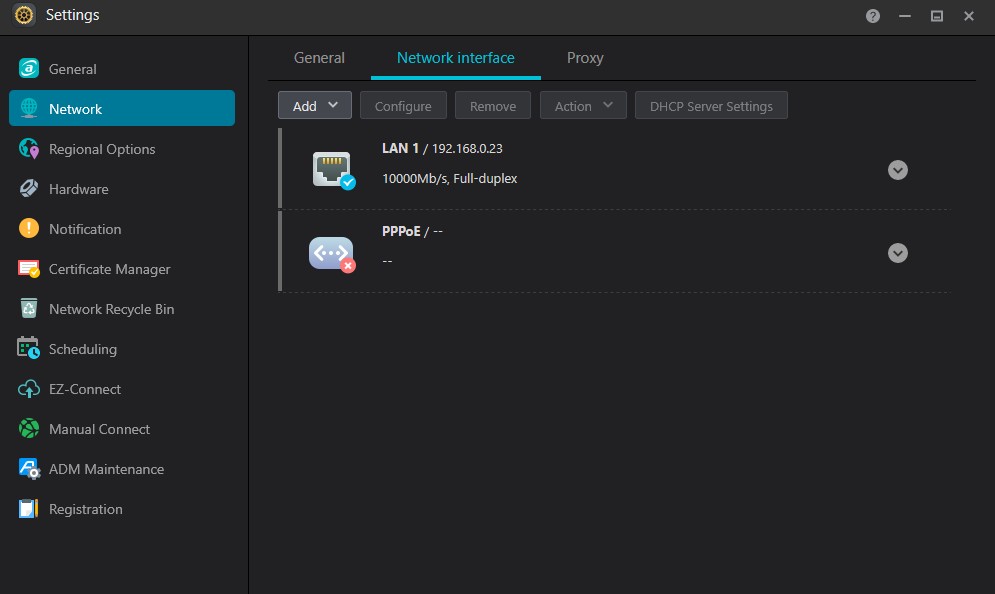This screenshot has width=995, height=594.
Task: Close the Settings window
Action: (x=968, y=16)
